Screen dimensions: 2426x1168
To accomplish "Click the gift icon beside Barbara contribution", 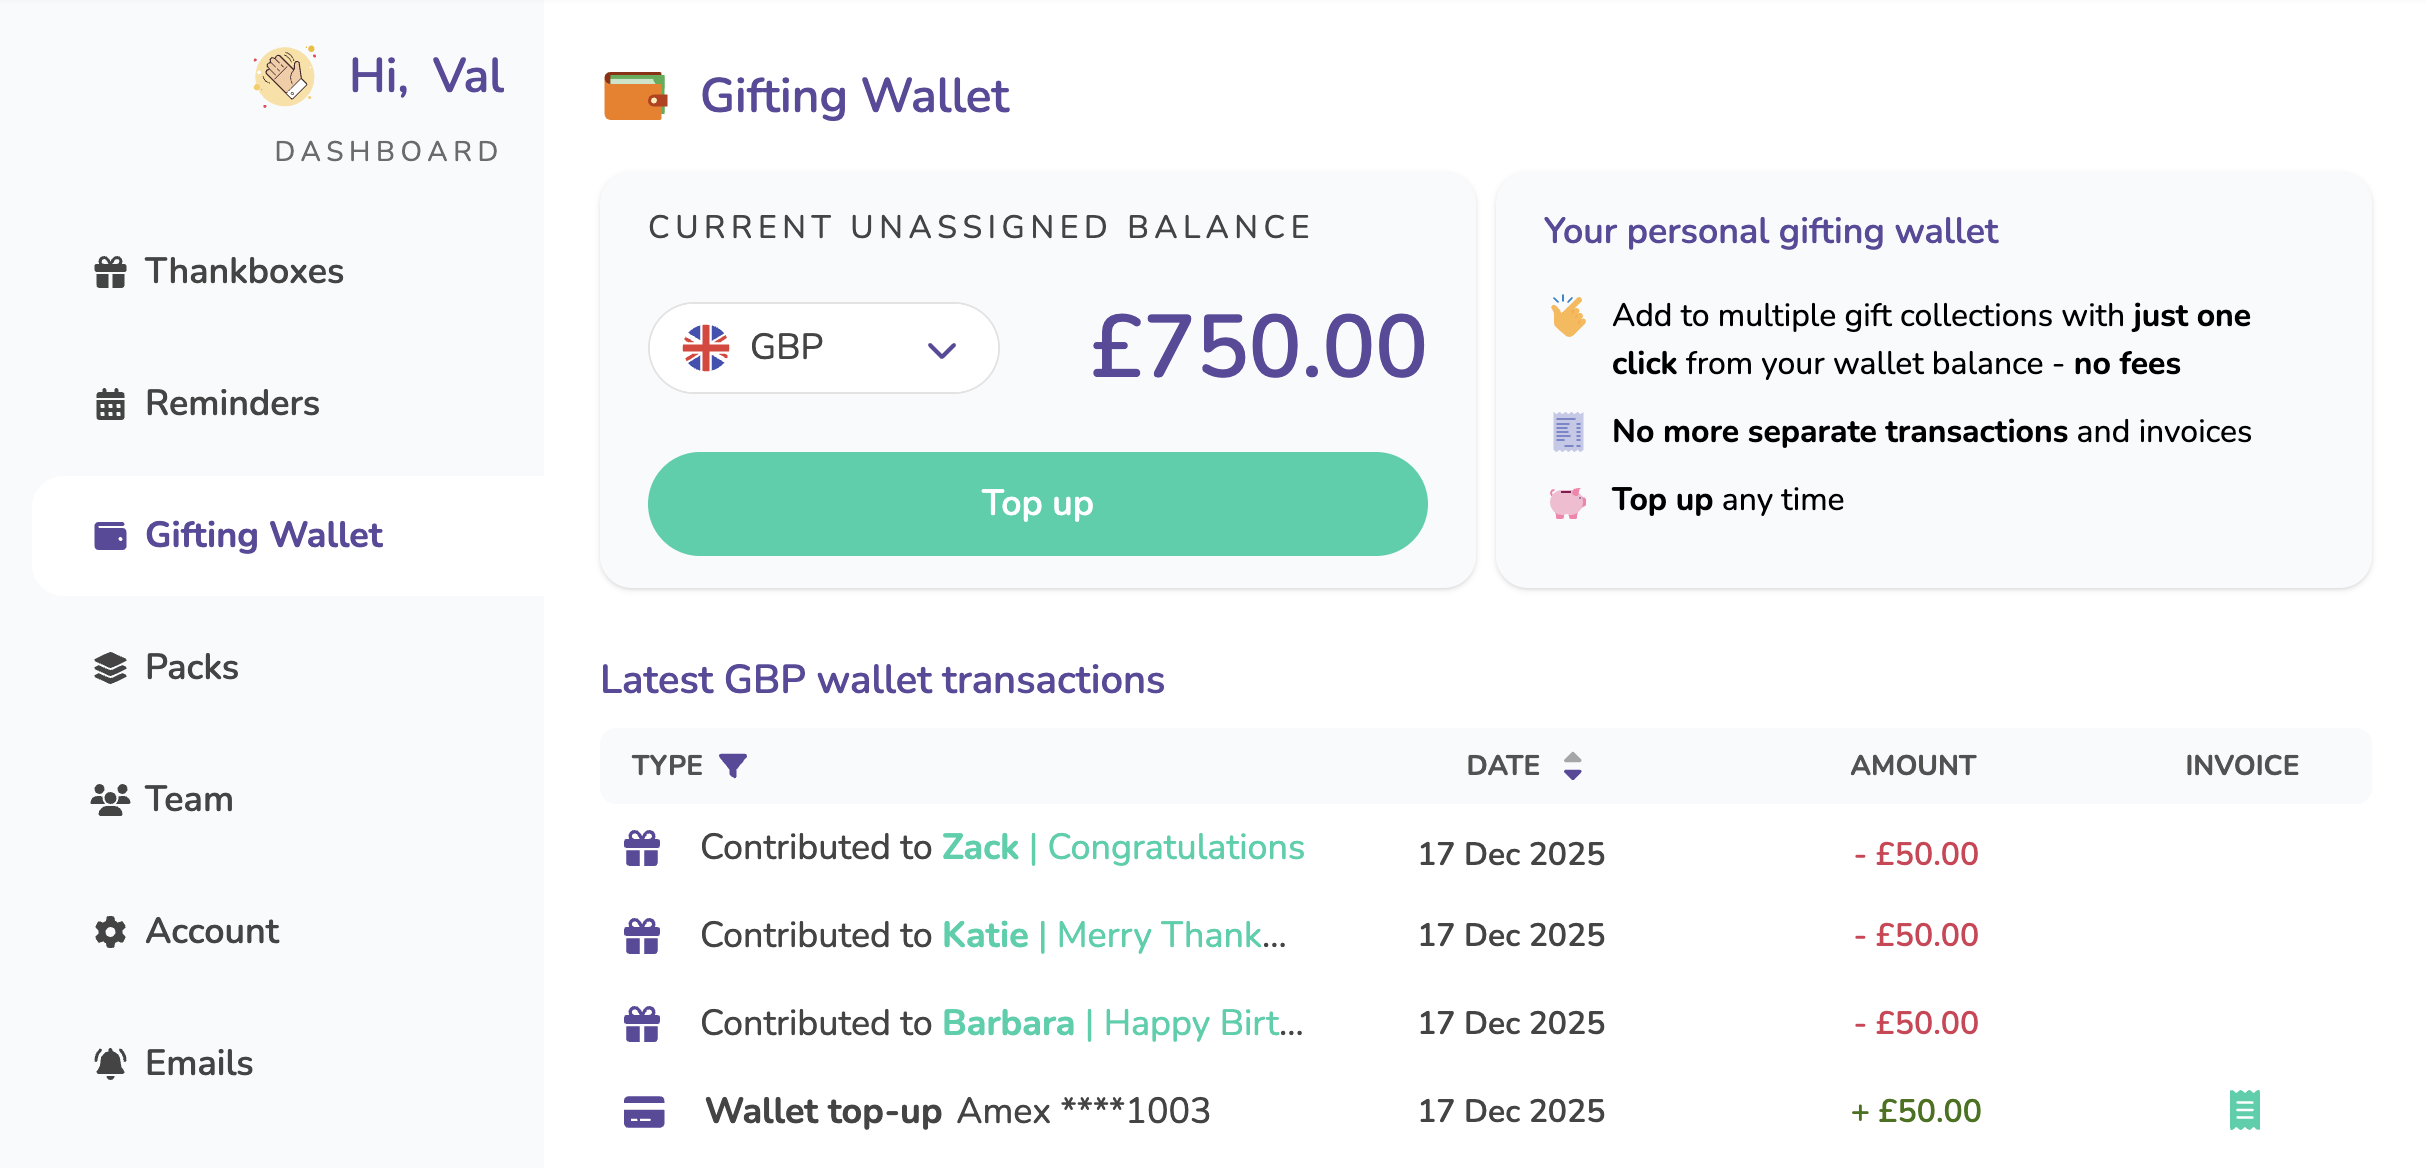I will (642, 1024).
